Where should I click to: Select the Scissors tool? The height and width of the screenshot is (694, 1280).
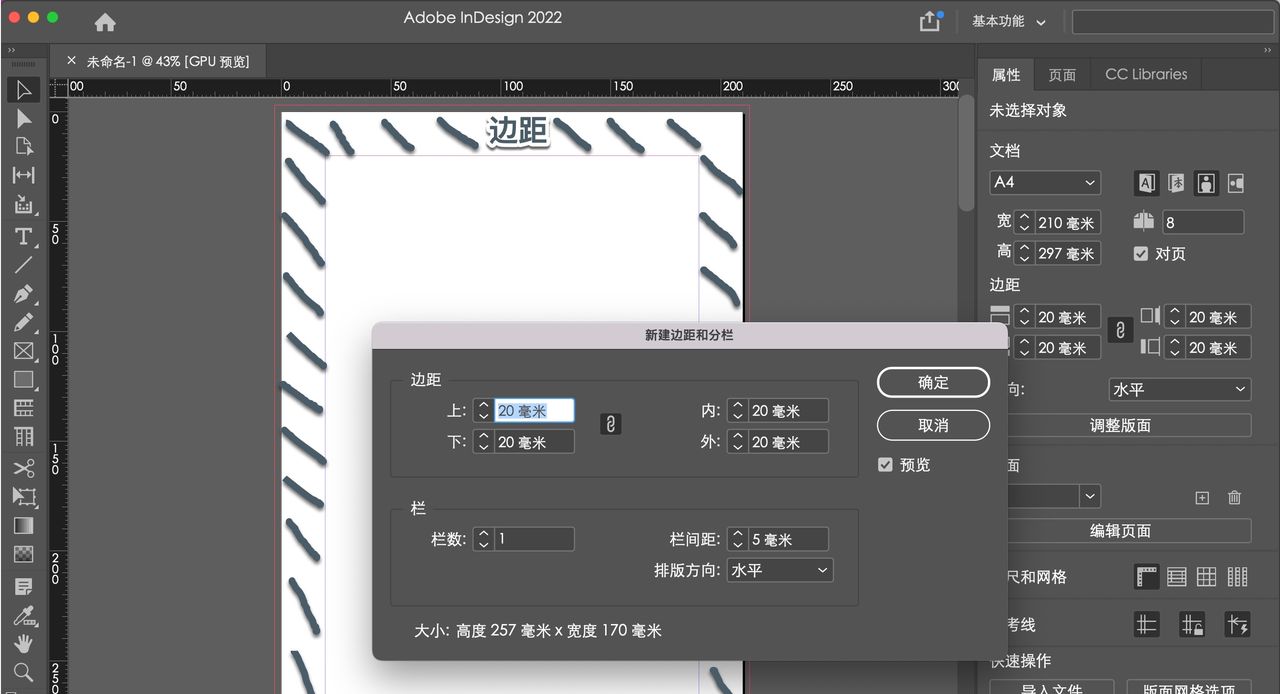click(x=24, y=467)
